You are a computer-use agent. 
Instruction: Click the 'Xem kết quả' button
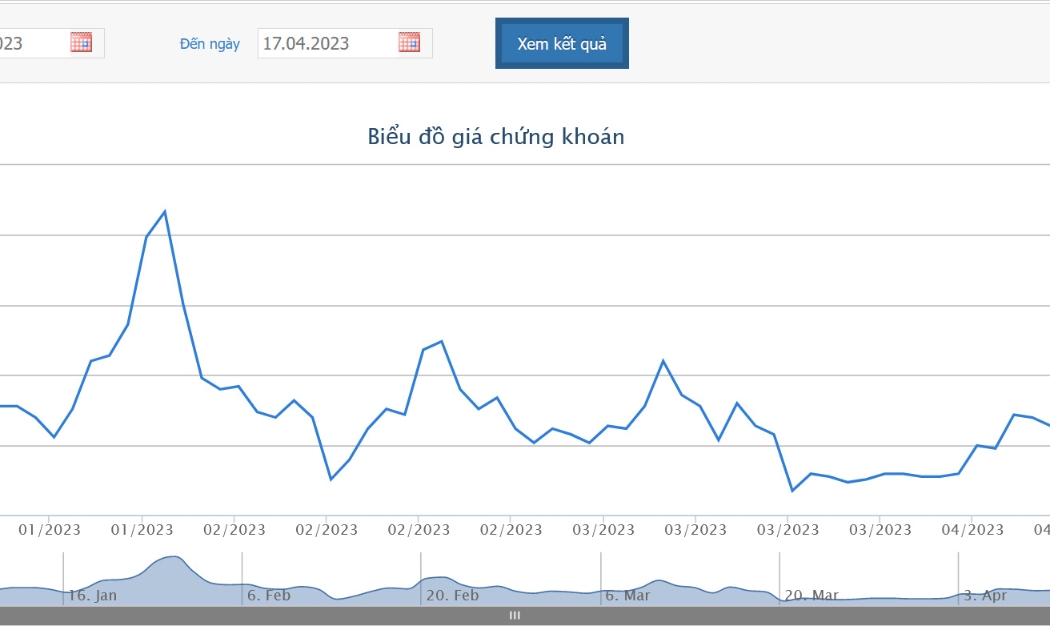pyautogui.click(x=562, y=44)
